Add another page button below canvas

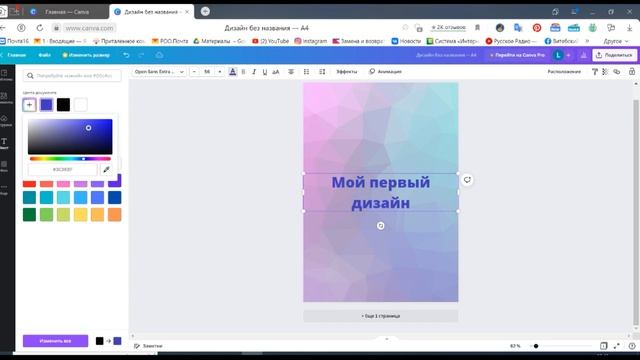coord(380,316)
